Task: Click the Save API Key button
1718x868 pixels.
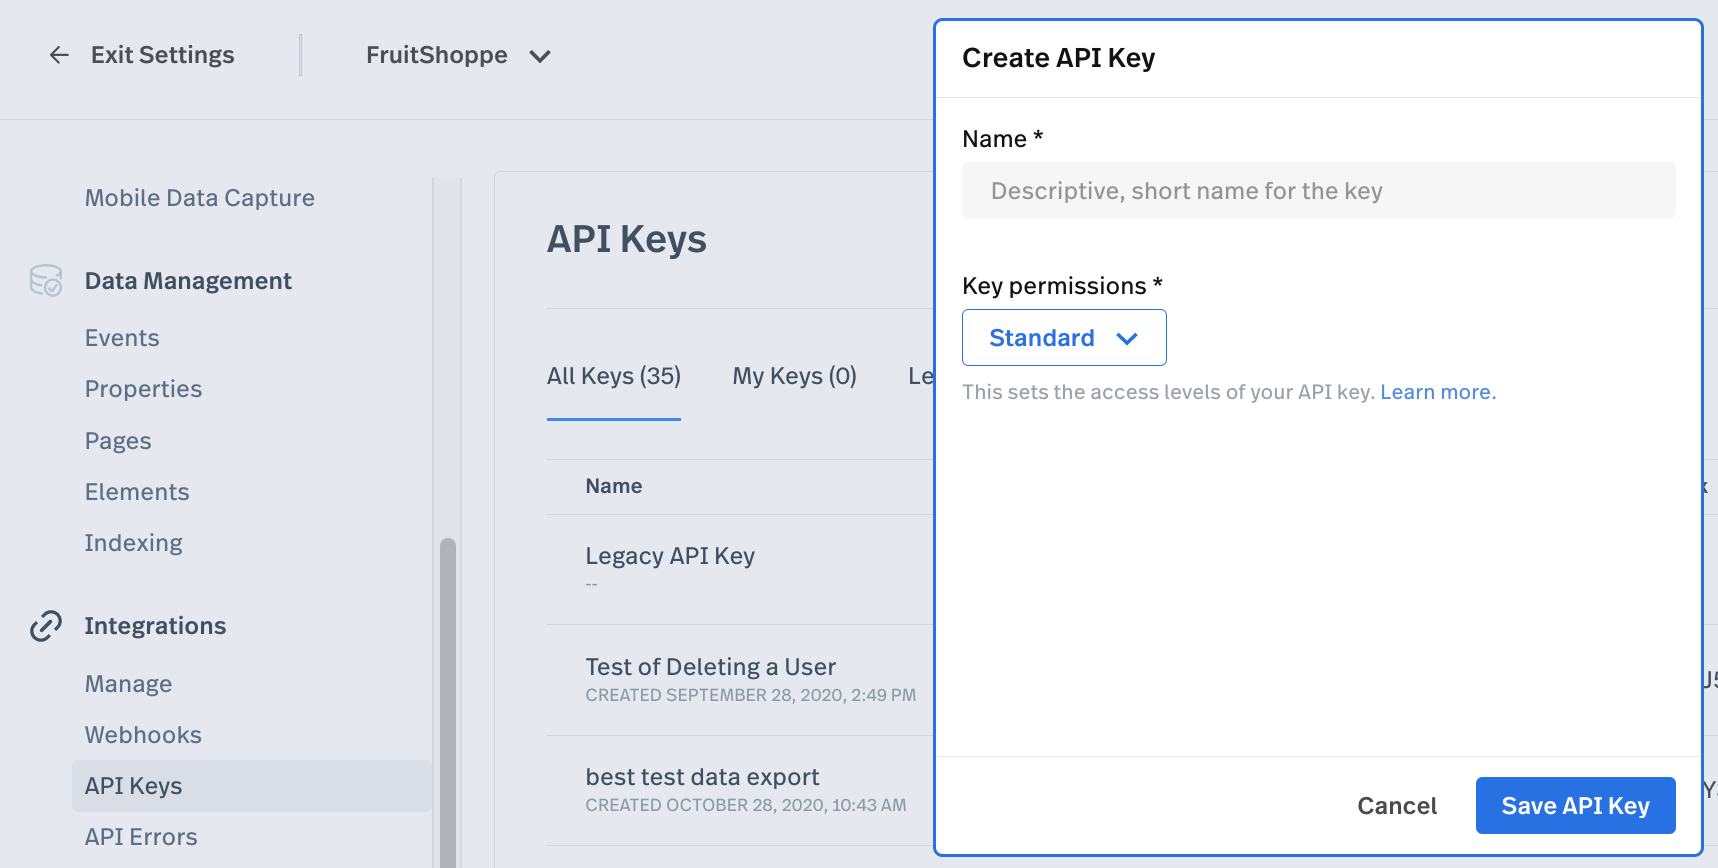Action: pos(1575,806)
